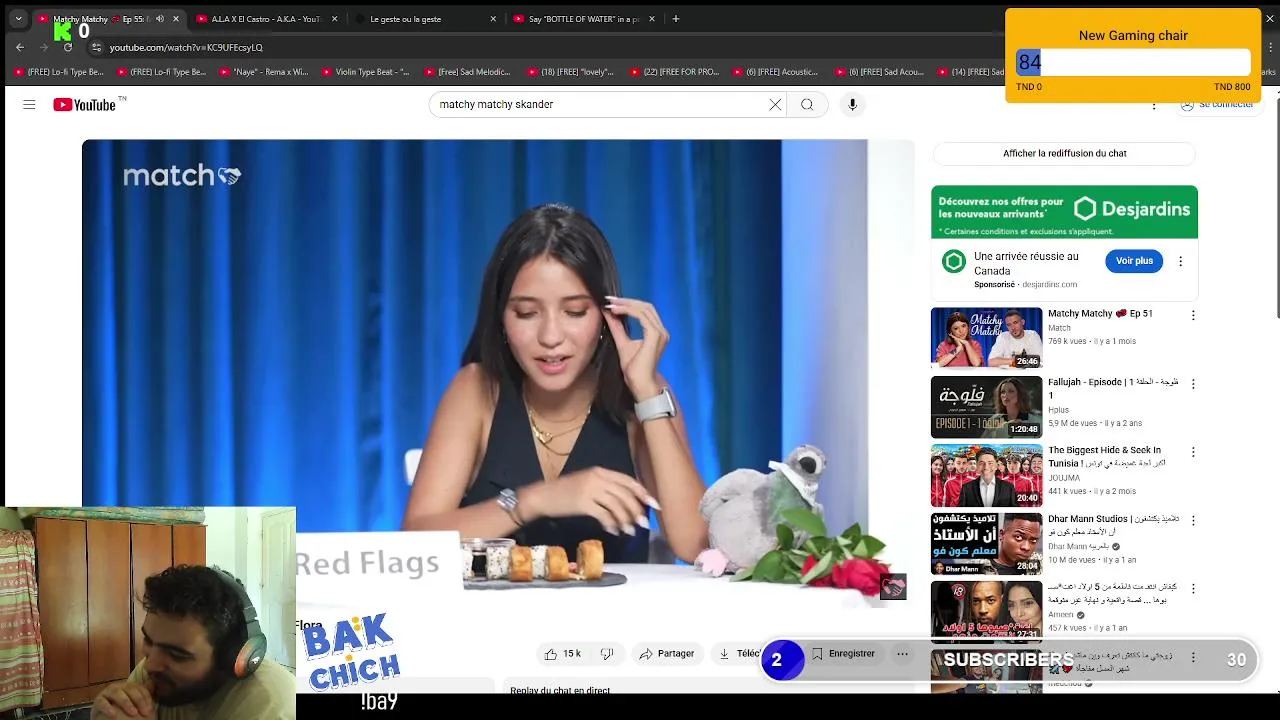Viewport: 1280px width, 720px height.
Task: Reload the page with refresh icon
Action: [66, 47]
